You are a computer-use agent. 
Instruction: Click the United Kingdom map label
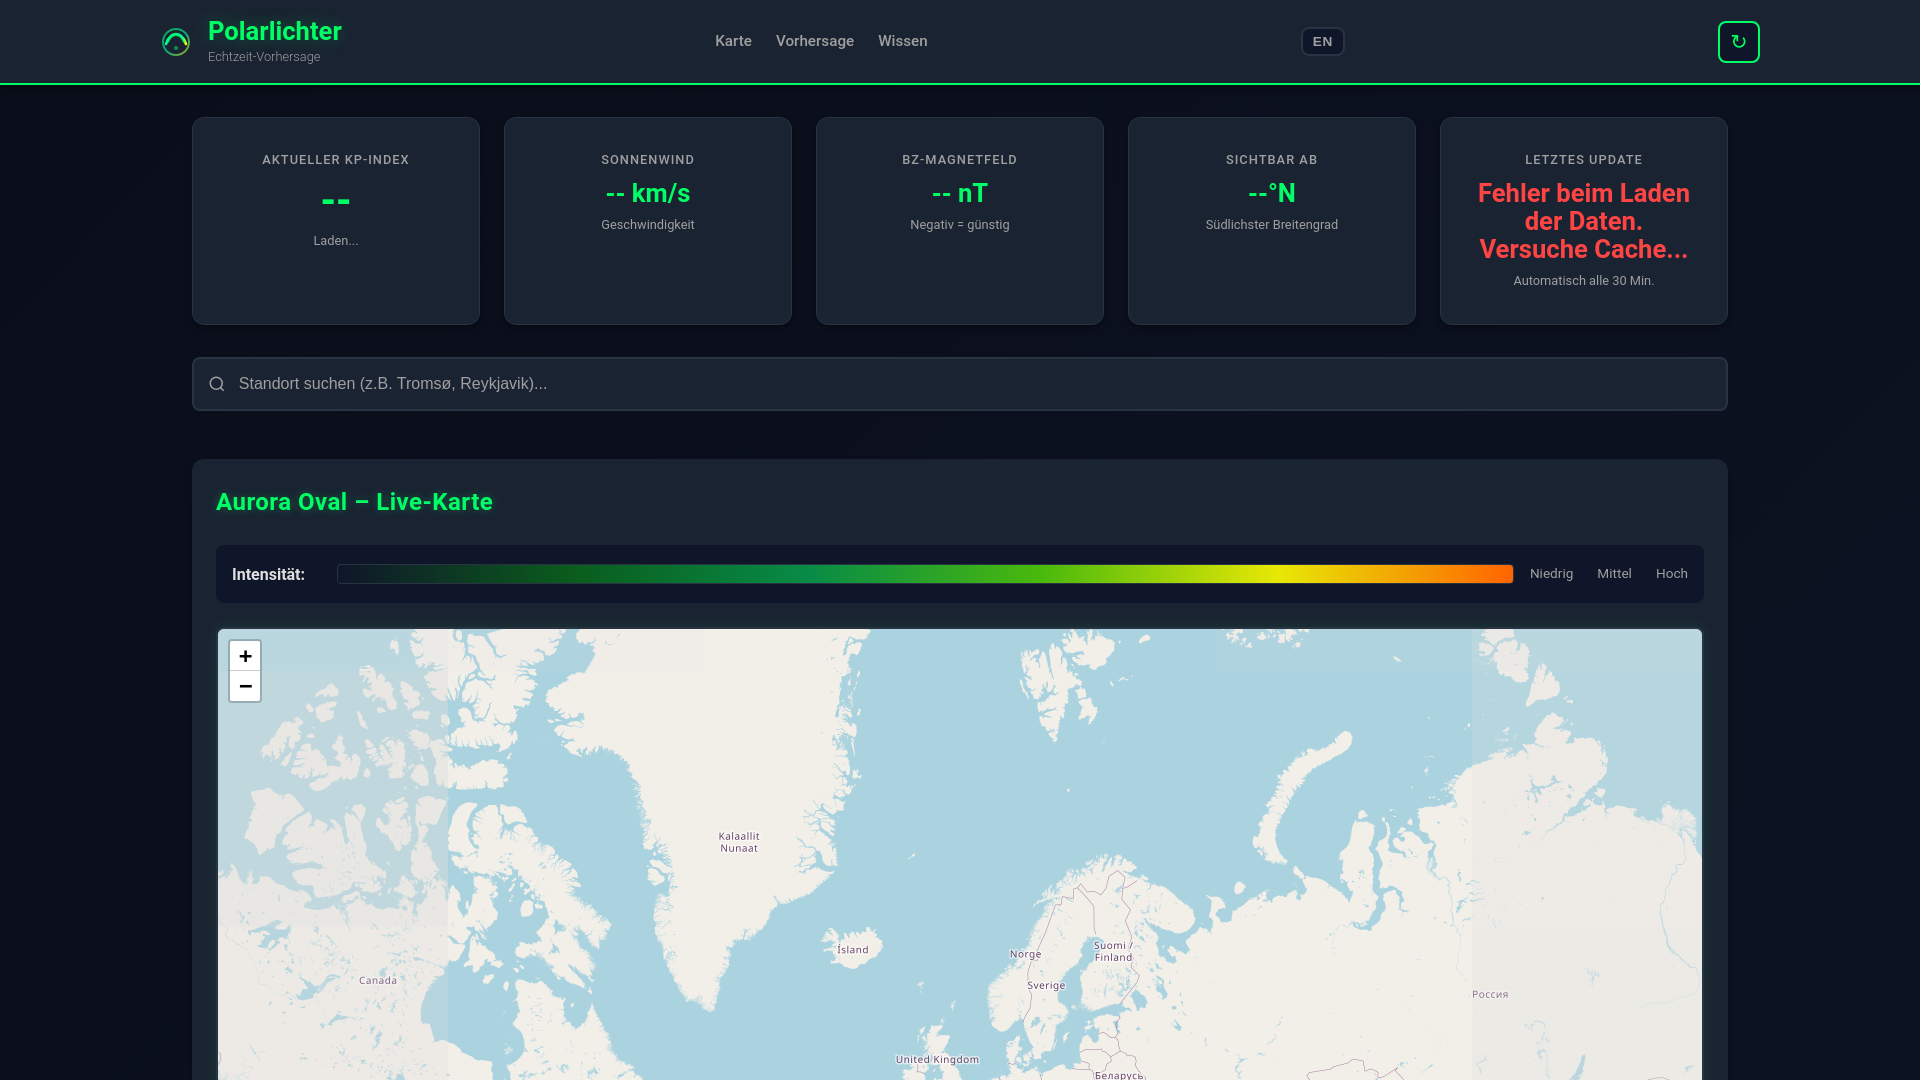coord(937,1059)
